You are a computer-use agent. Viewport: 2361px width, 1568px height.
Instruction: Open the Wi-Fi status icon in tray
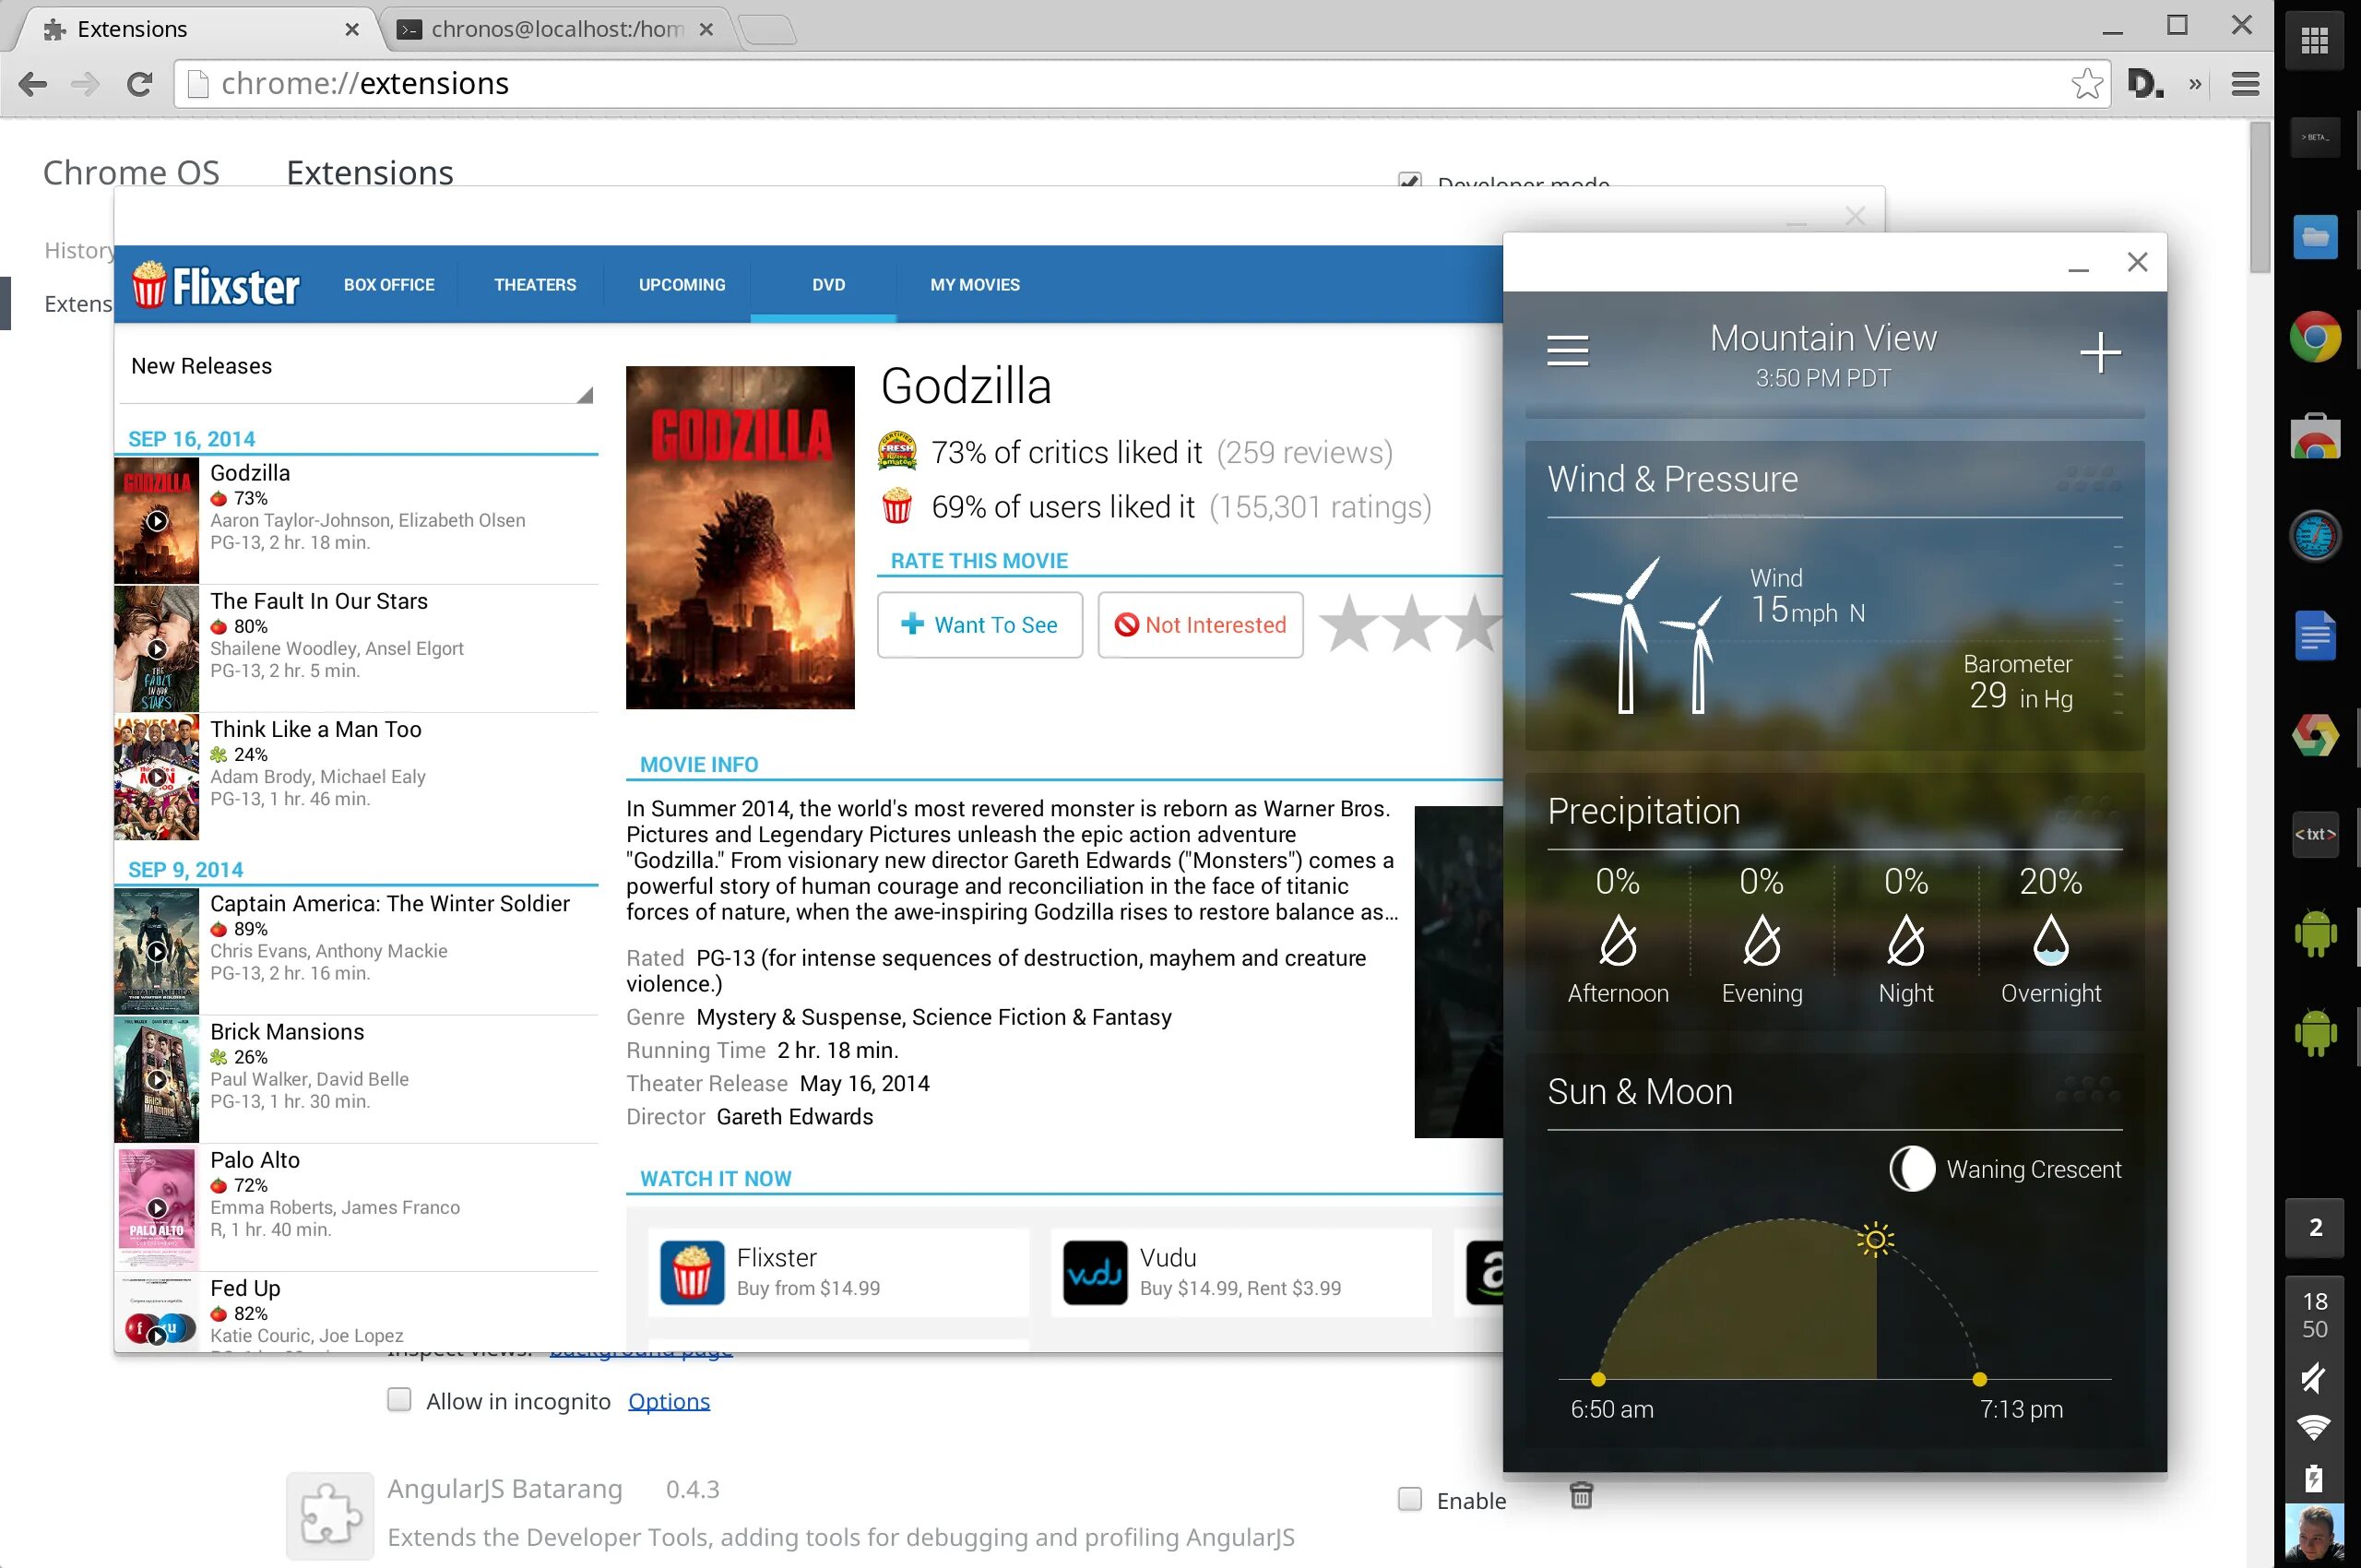pyautogui.click(x=2314, y=1428)
